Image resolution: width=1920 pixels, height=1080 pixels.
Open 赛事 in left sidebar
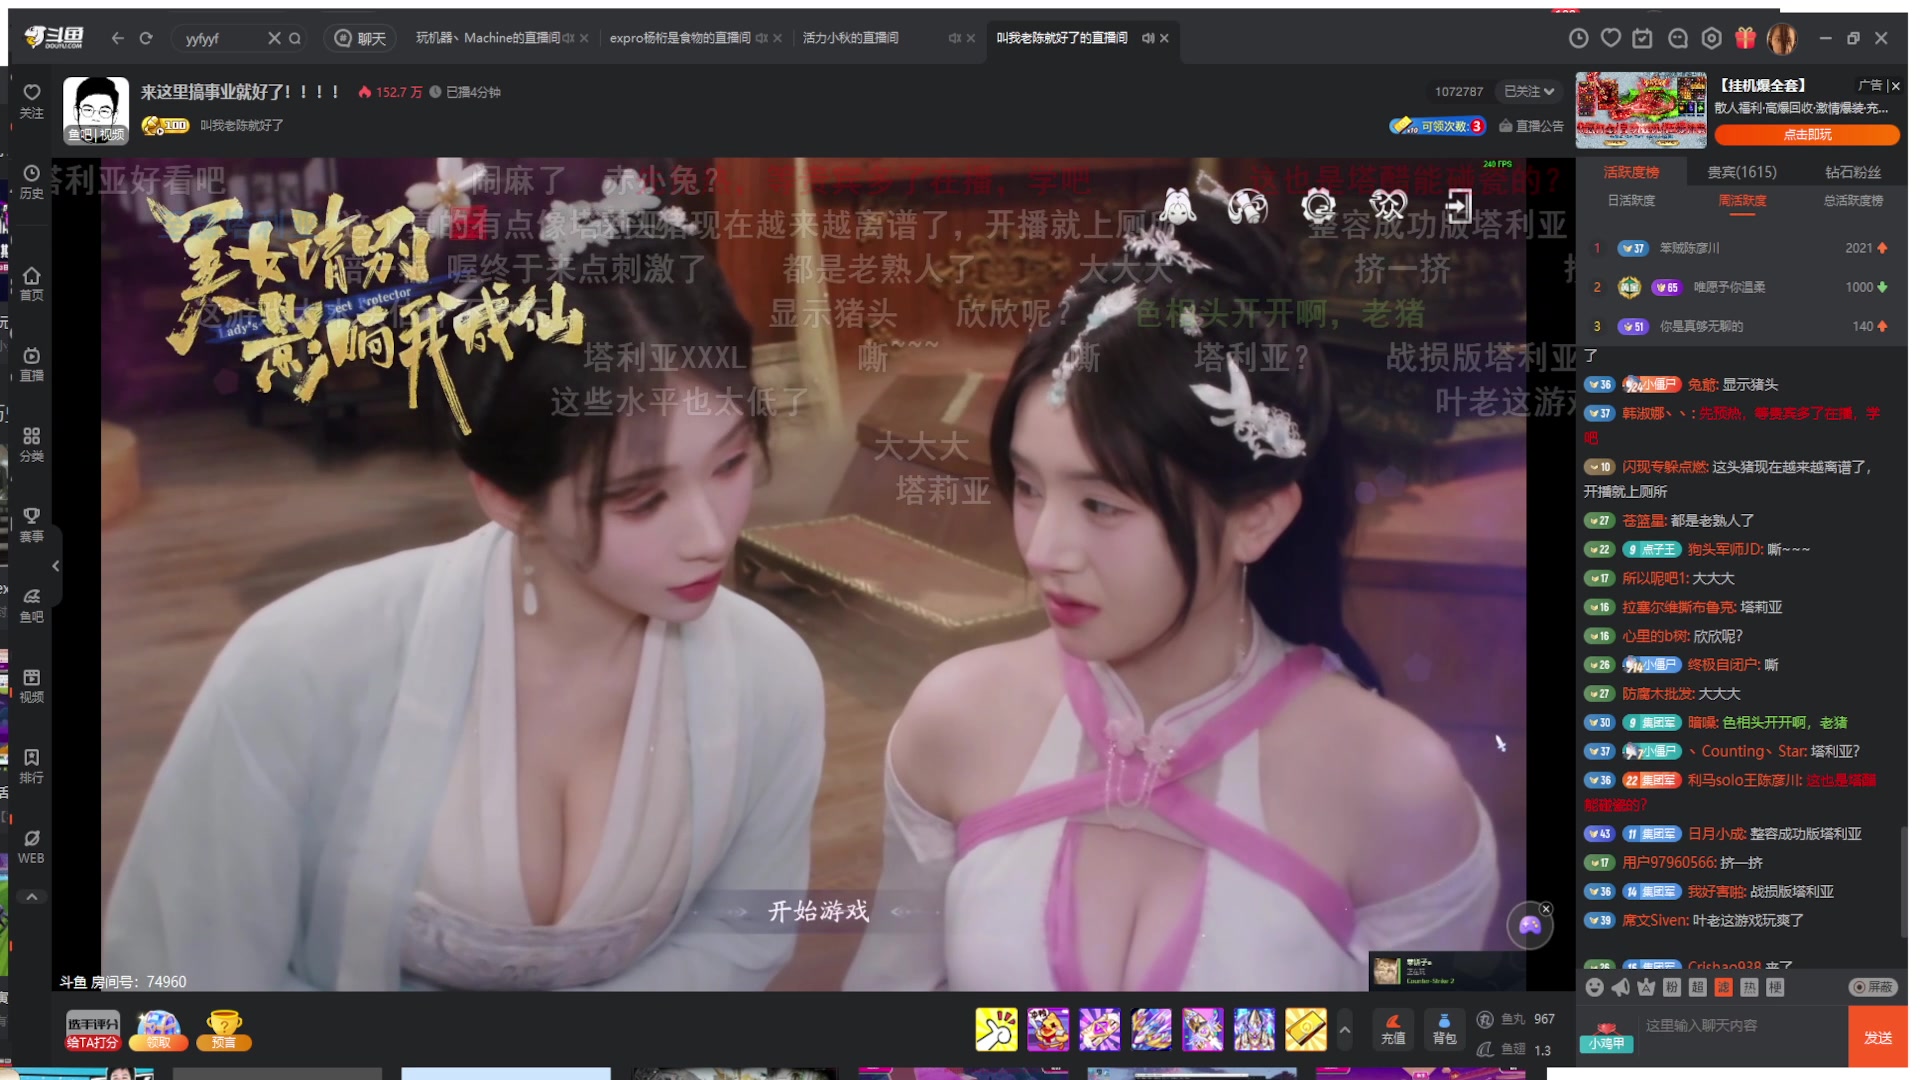pyautogui.click(x=32, y=524)
